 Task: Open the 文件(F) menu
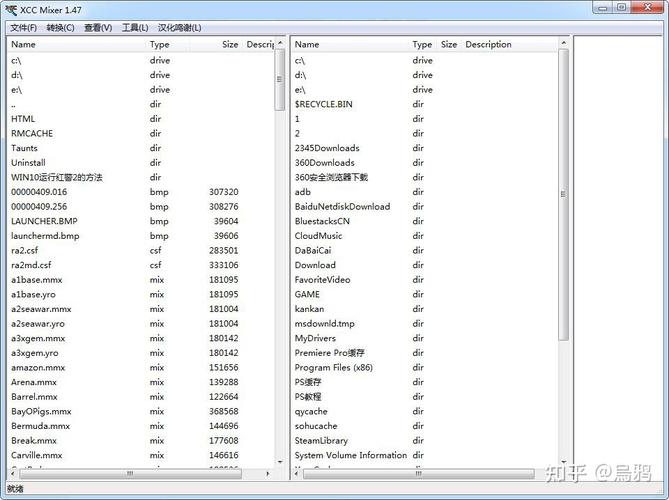(x=23, y=27)
